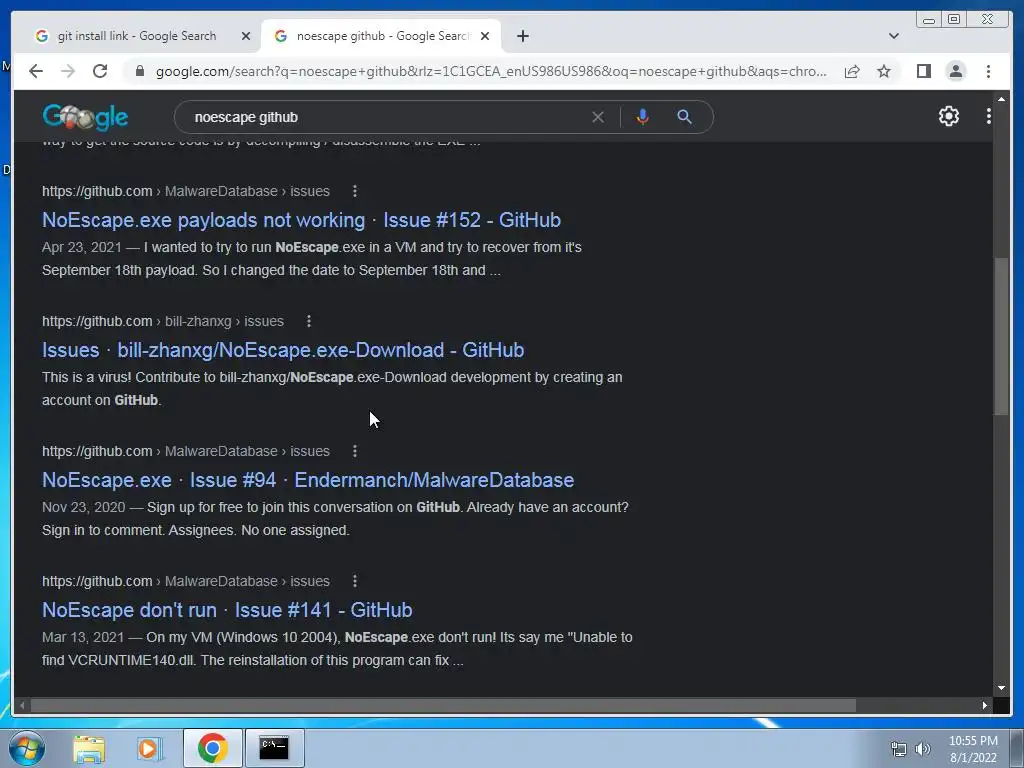Clear the search box with the X icon
The height and width of the screenshot is (768, 1024).
(x=598, y=117)
